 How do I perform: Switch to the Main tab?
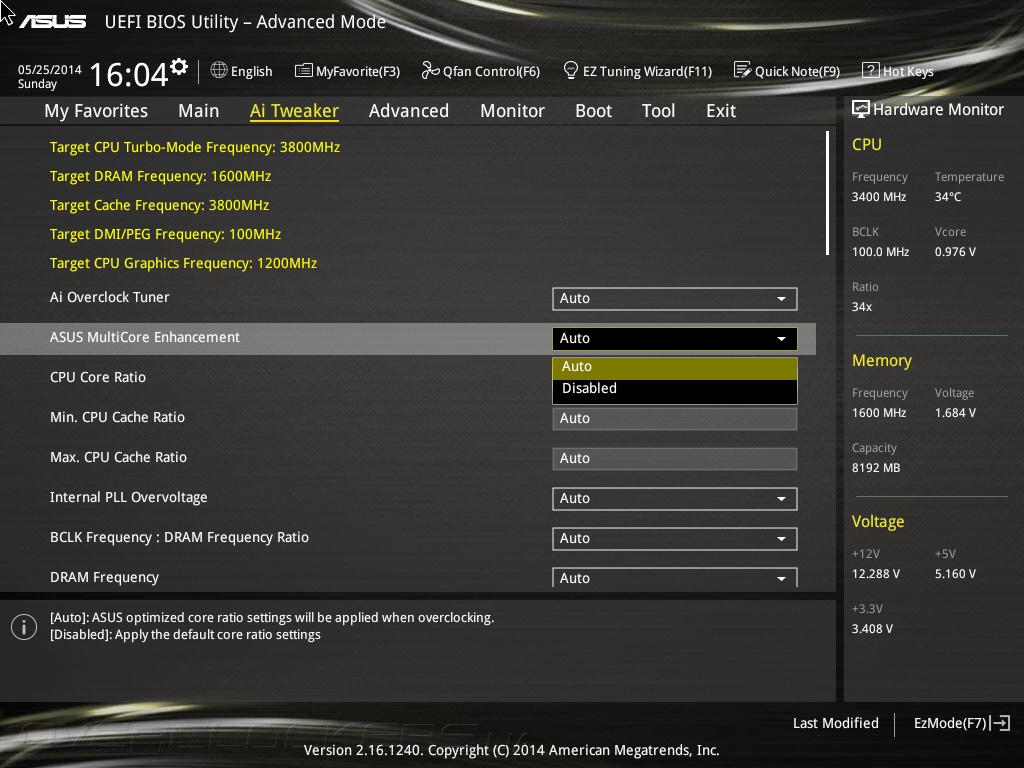[199, 111]
